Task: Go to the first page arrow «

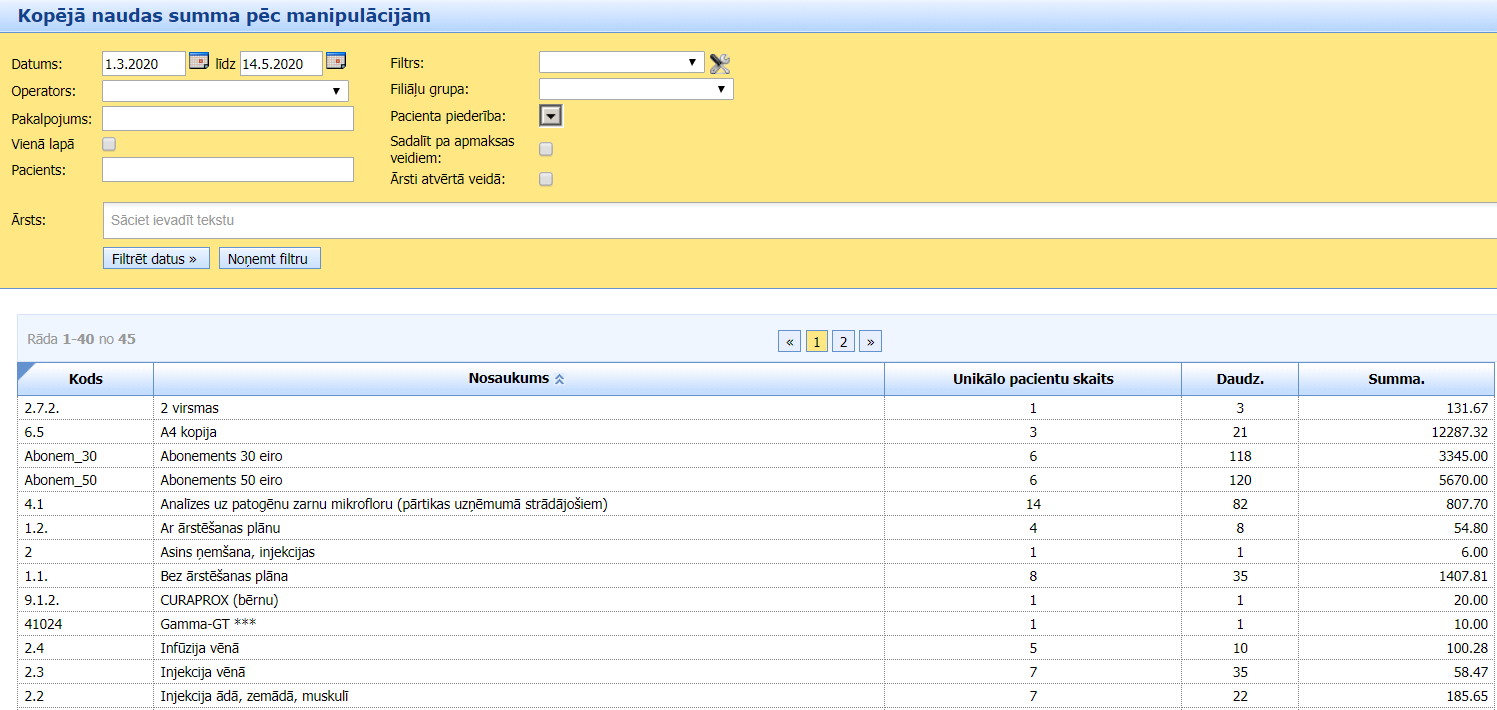Action: point(790,342)
